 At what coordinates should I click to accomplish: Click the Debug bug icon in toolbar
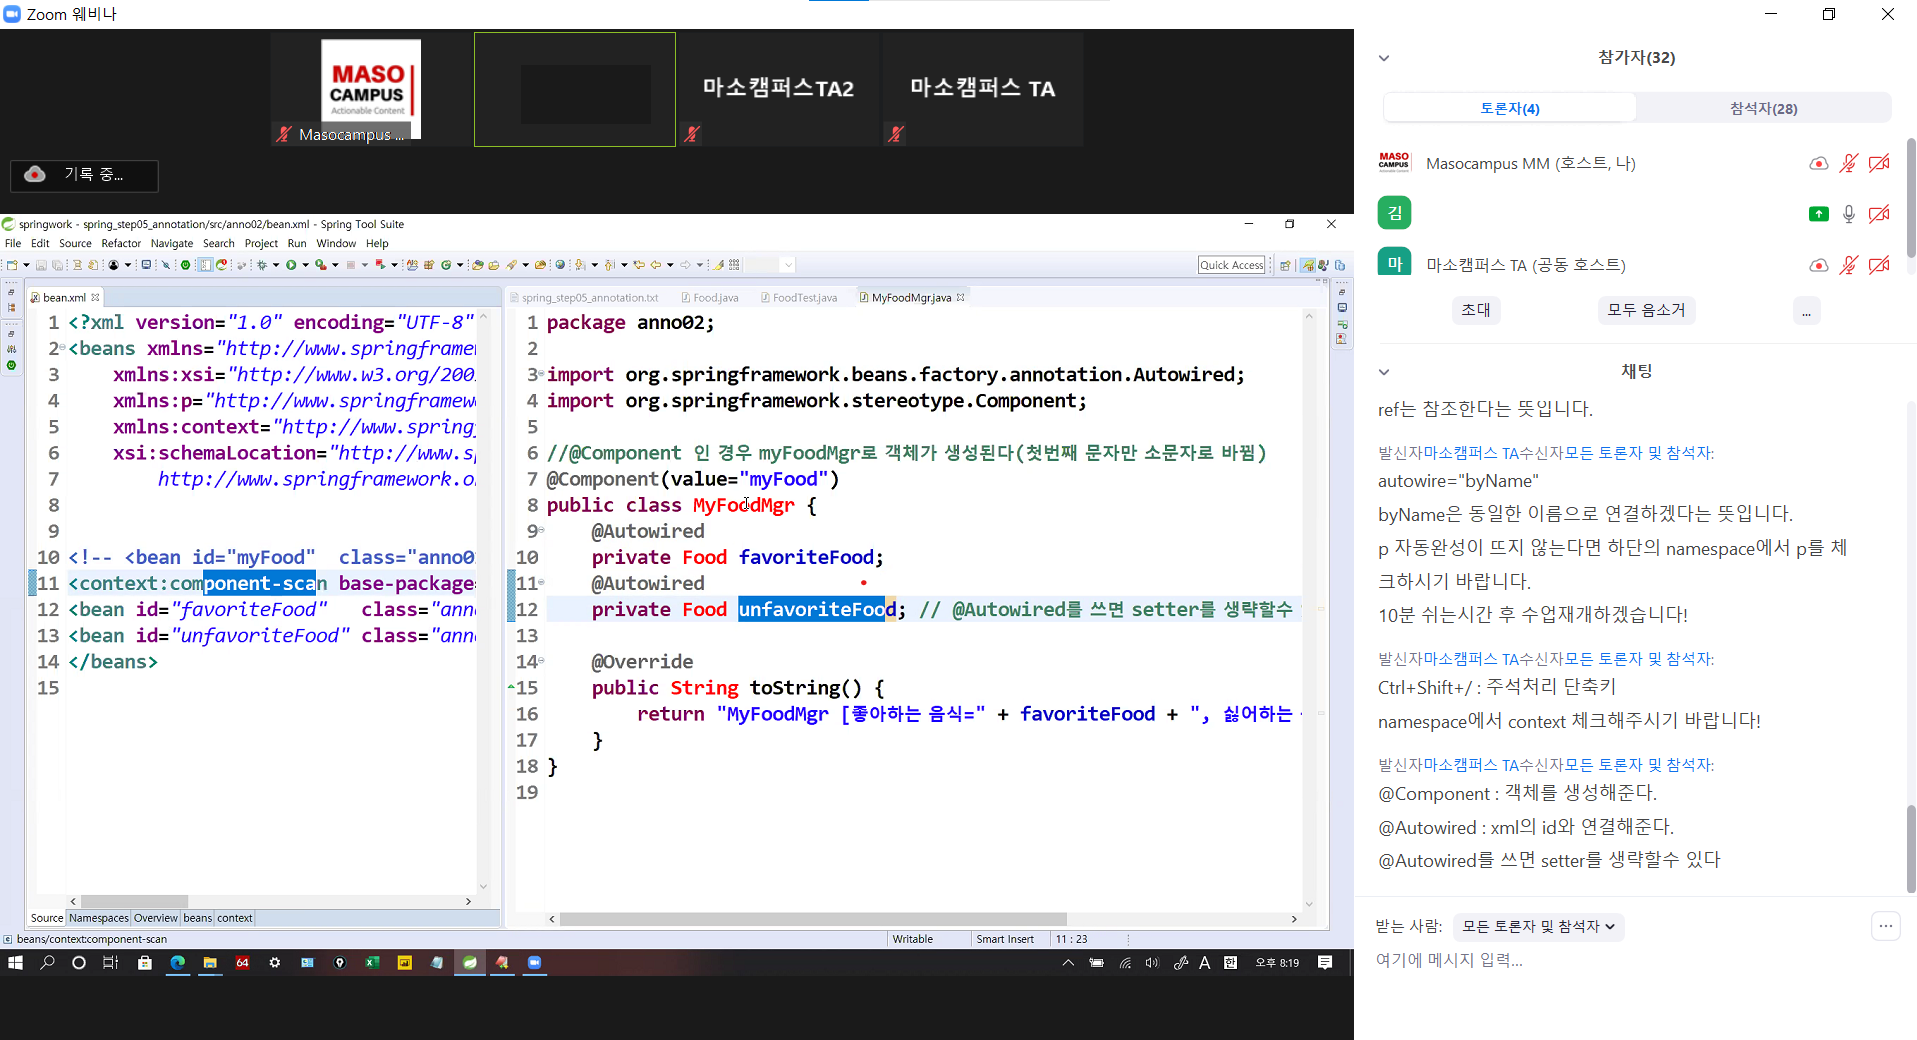[x=262, y=265]
